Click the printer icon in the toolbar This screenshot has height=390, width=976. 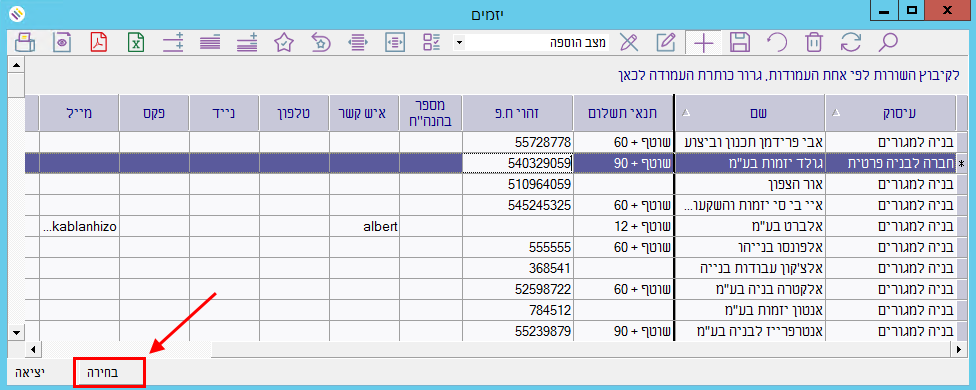[x=24, y=43]
